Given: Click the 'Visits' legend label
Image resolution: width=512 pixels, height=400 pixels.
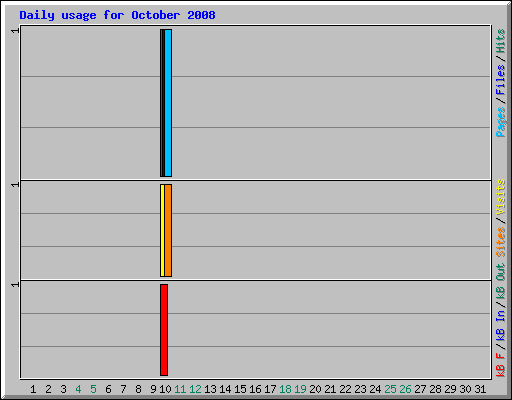Looking at the screenshot, I should (501, 197).
